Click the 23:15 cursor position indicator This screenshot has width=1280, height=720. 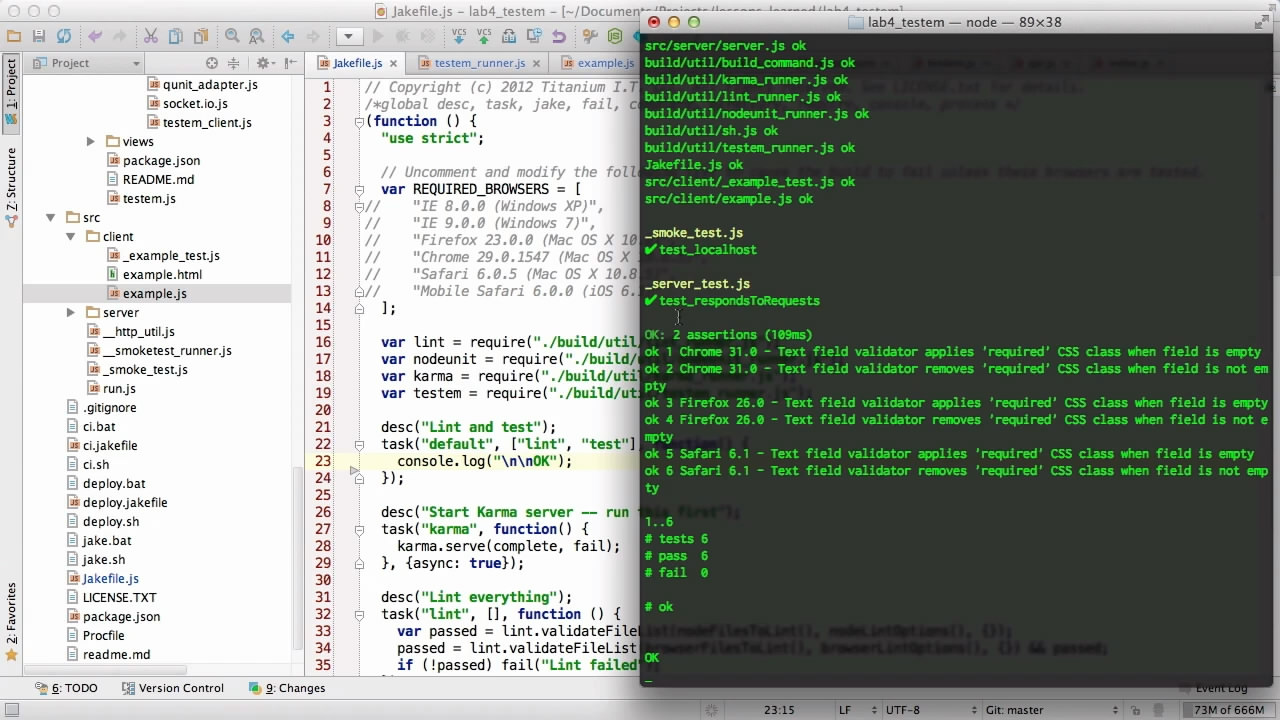point(778,710)
